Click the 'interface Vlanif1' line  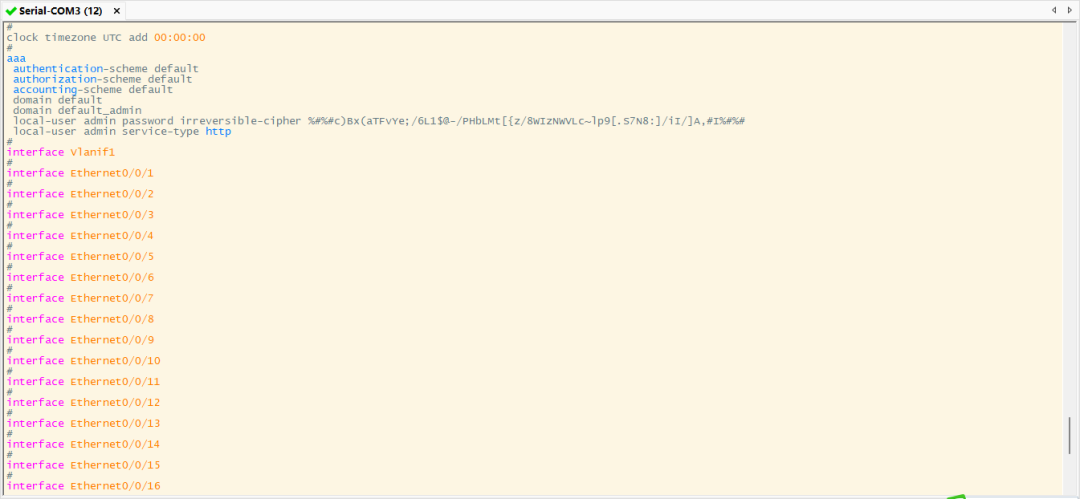(61, 152)
